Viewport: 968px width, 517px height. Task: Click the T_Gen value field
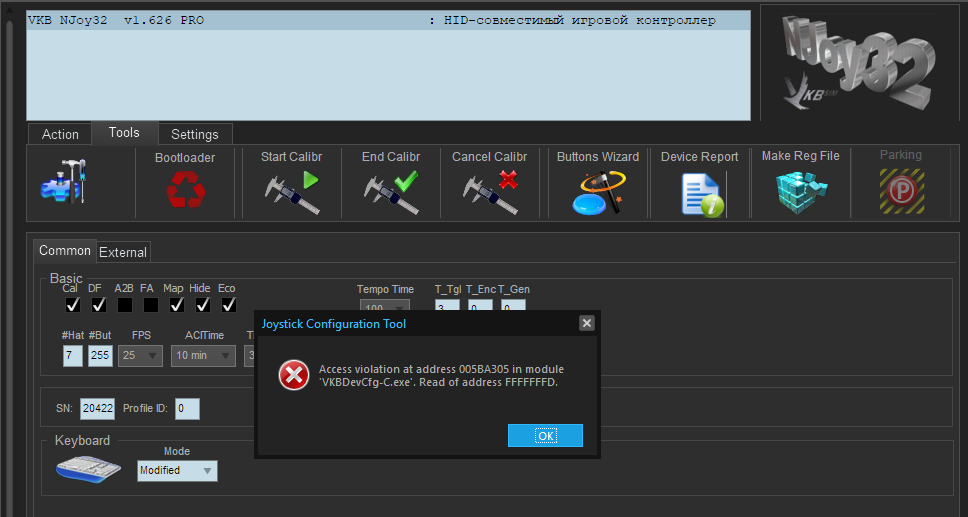(513, 306)
